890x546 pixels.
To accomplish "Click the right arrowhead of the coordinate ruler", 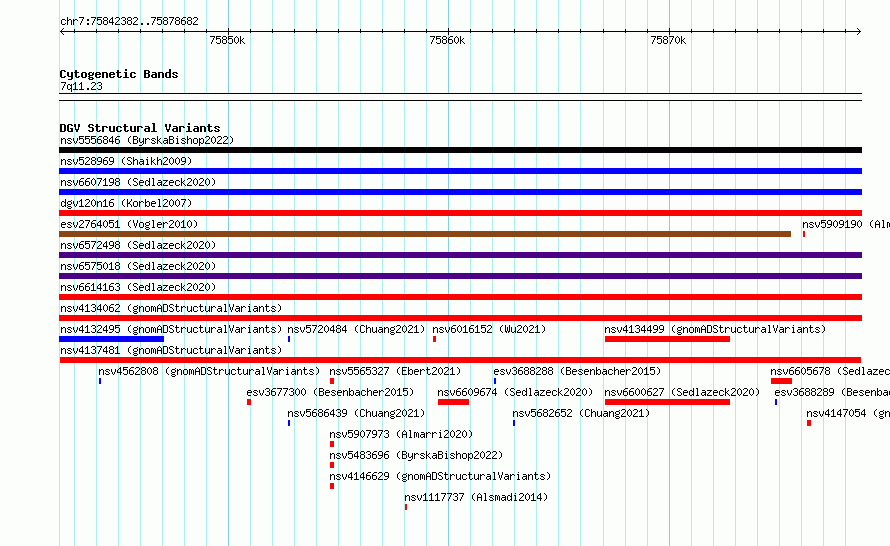I will (859, 32).
